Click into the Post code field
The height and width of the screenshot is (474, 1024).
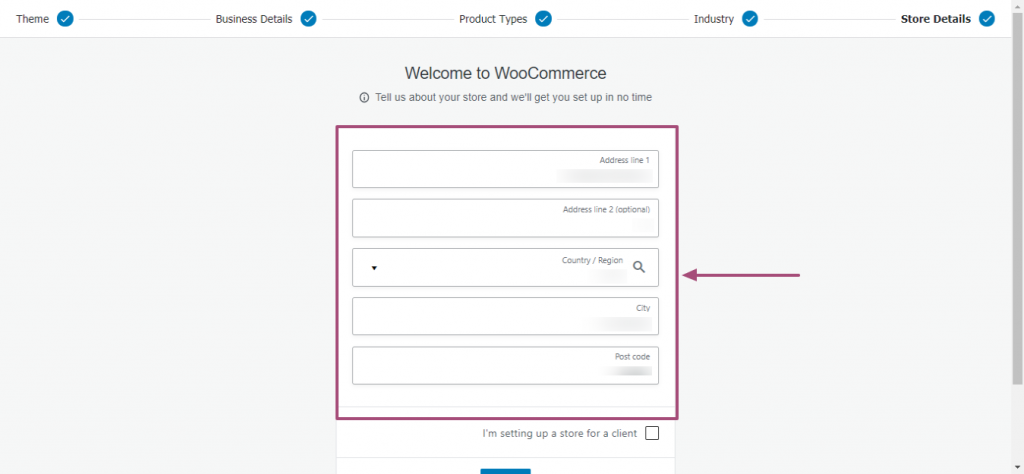pos(505,366)
